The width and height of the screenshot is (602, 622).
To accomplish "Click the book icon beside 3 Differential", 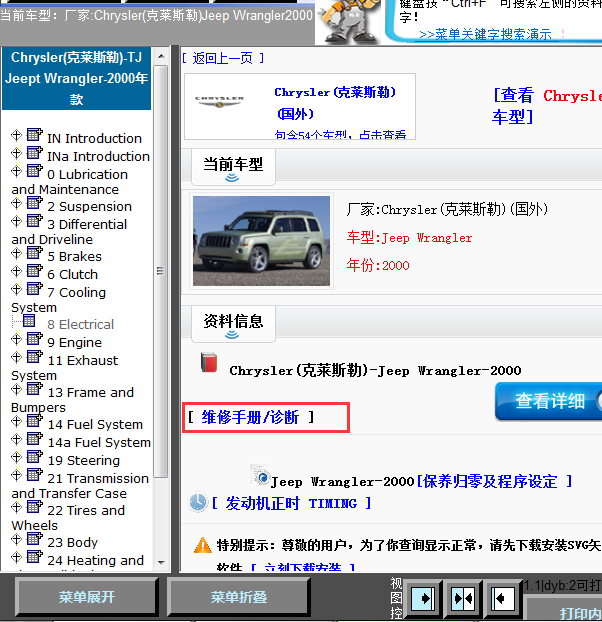I will click(35, 221).
